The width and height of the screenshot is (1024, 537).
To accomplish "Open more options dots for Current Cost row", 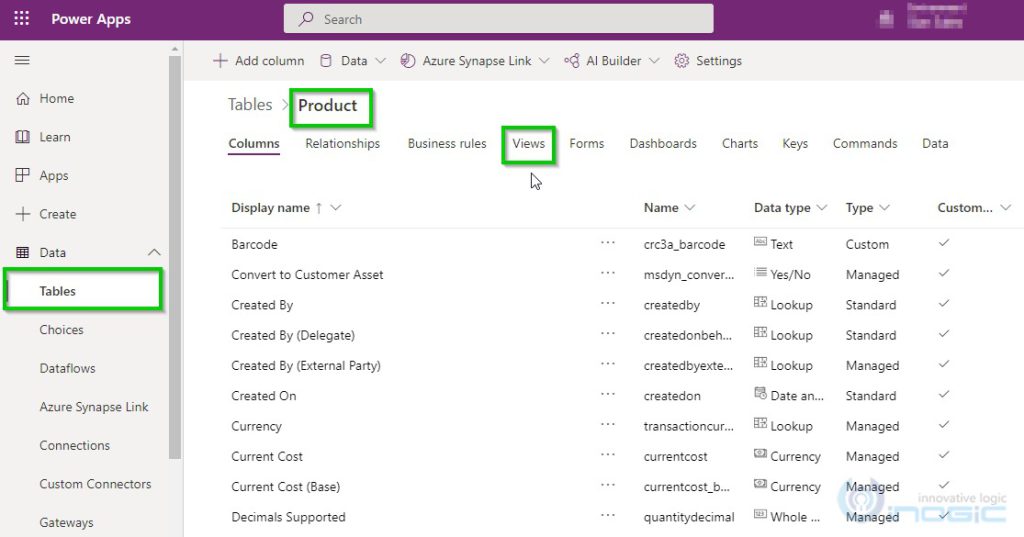I will (x=608, y=455).
